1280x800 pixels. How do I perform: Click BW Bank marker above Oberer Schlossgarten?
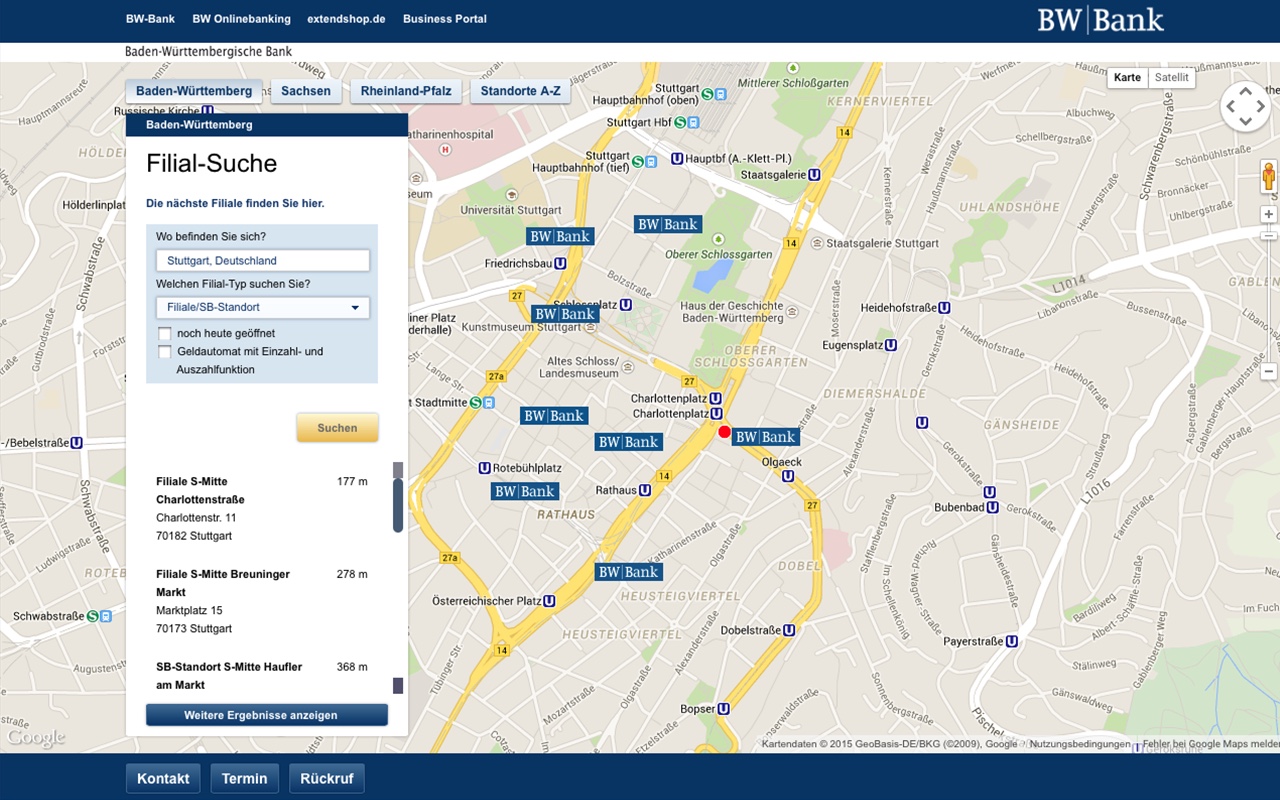click(x=668, y=224)
